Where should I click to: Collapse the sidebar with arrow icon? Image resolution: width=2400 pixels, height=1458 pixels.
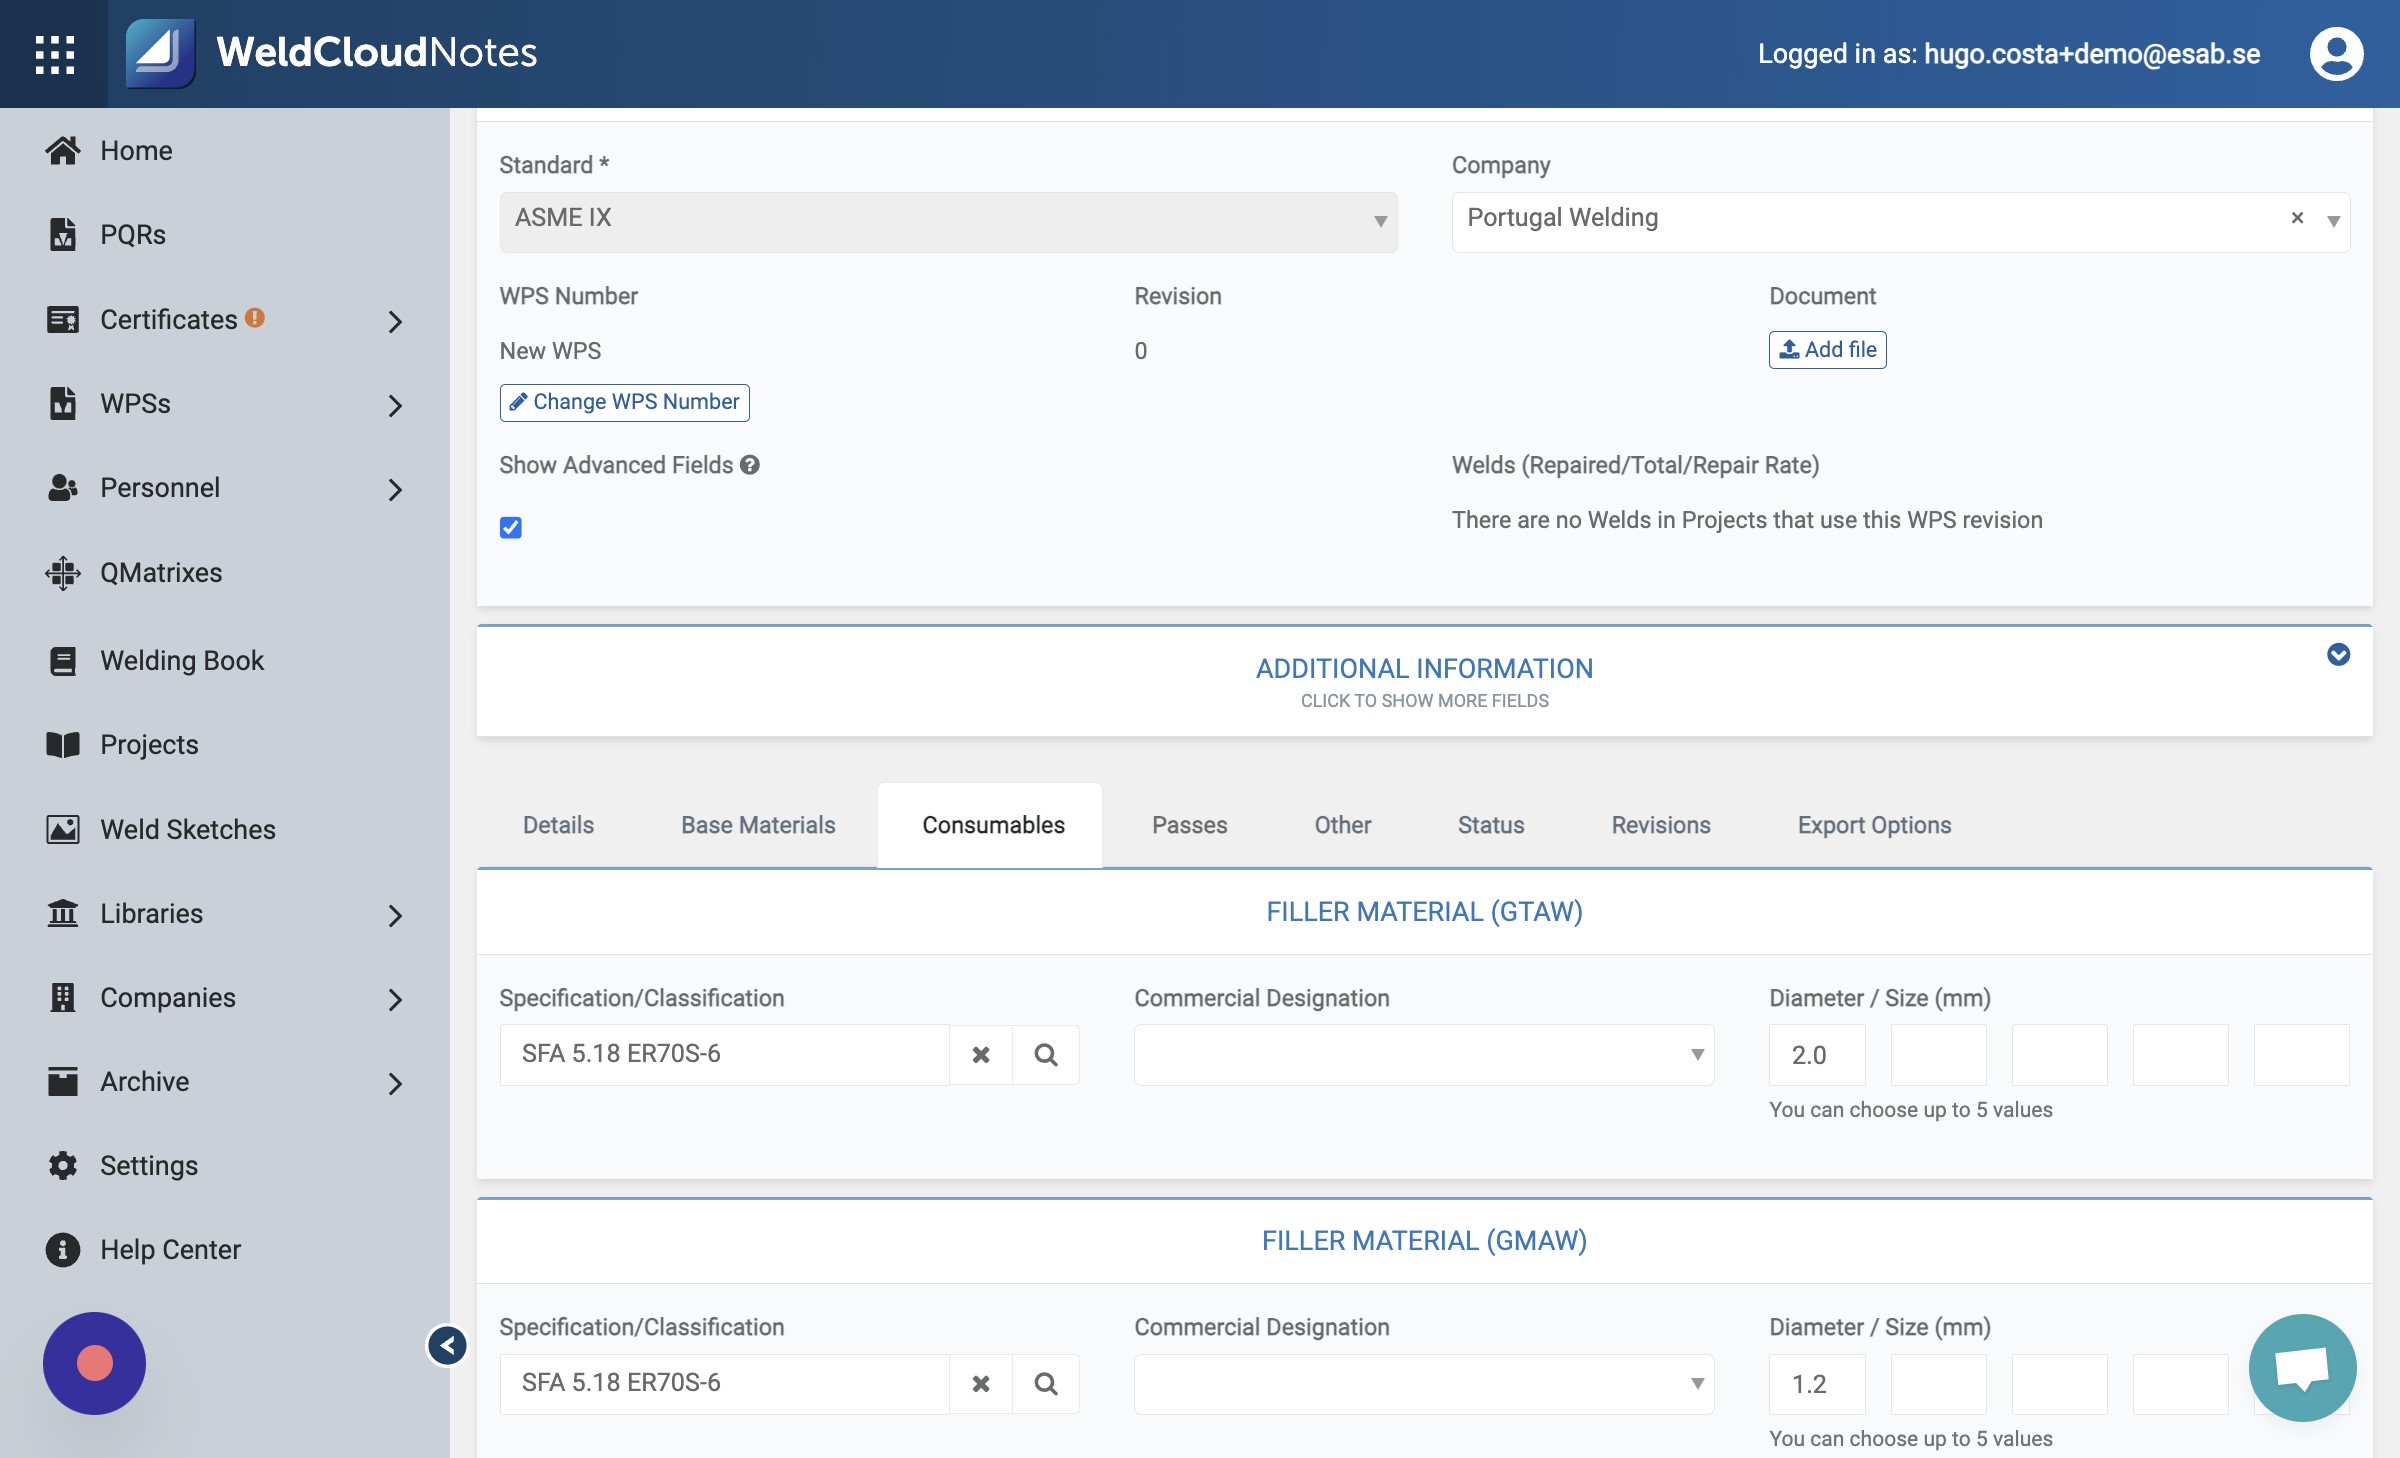click(x=447, y=1345)
